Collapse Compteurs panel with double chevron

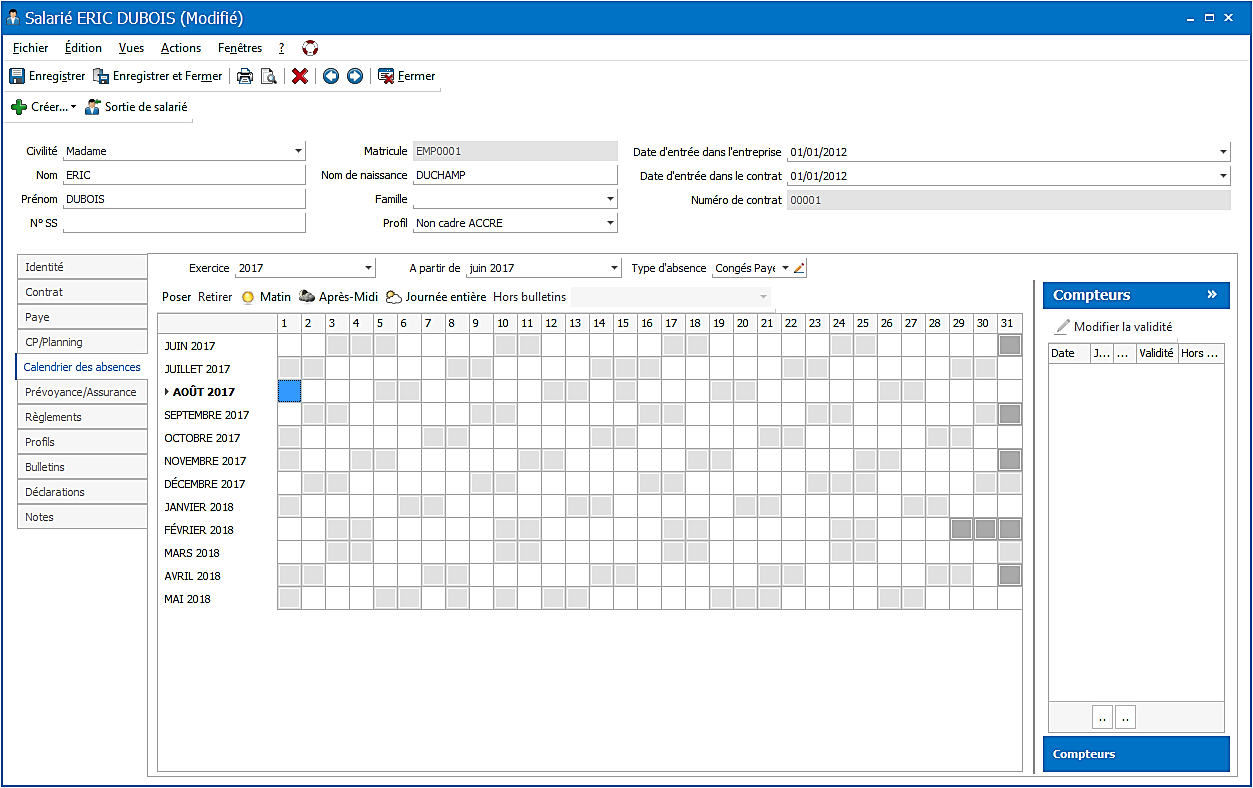1212,295
